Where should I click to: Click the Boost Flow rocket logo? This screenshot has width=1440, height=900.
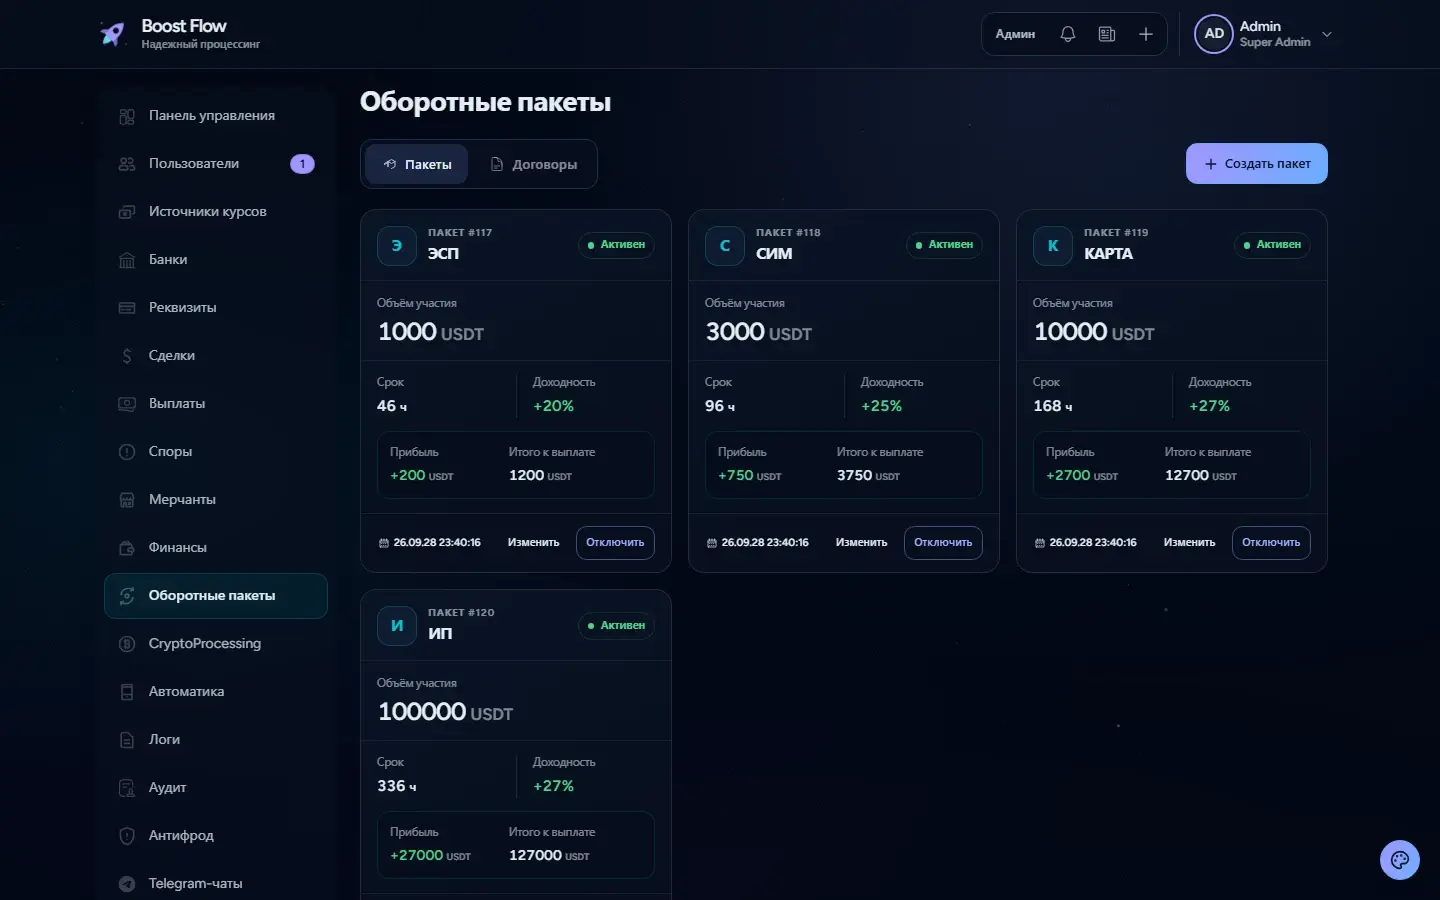coord(112,34)
